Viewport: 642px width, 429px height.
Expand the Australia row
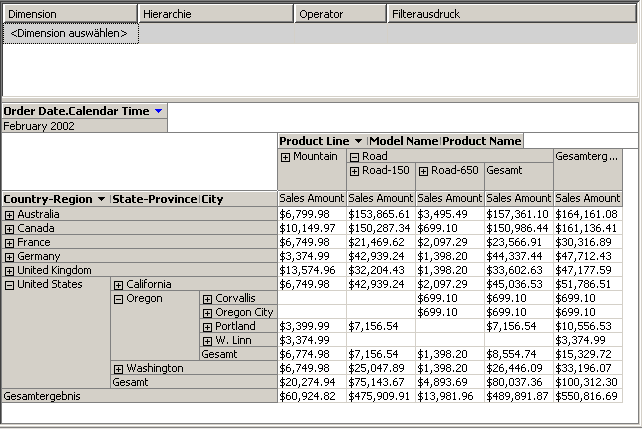coord(10,214)
